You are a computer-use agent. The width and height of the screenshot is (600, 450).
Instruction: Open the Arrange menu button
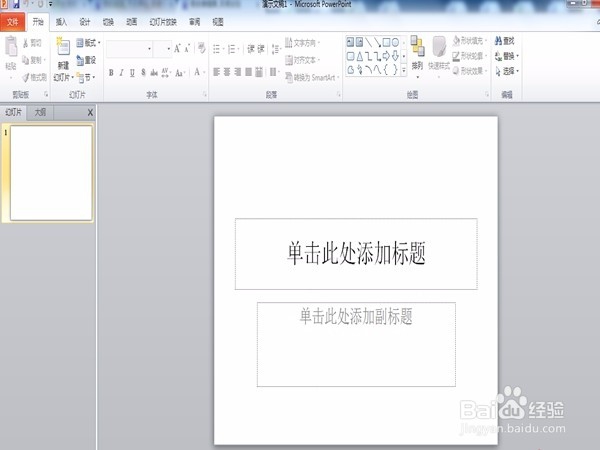point(417,57)
